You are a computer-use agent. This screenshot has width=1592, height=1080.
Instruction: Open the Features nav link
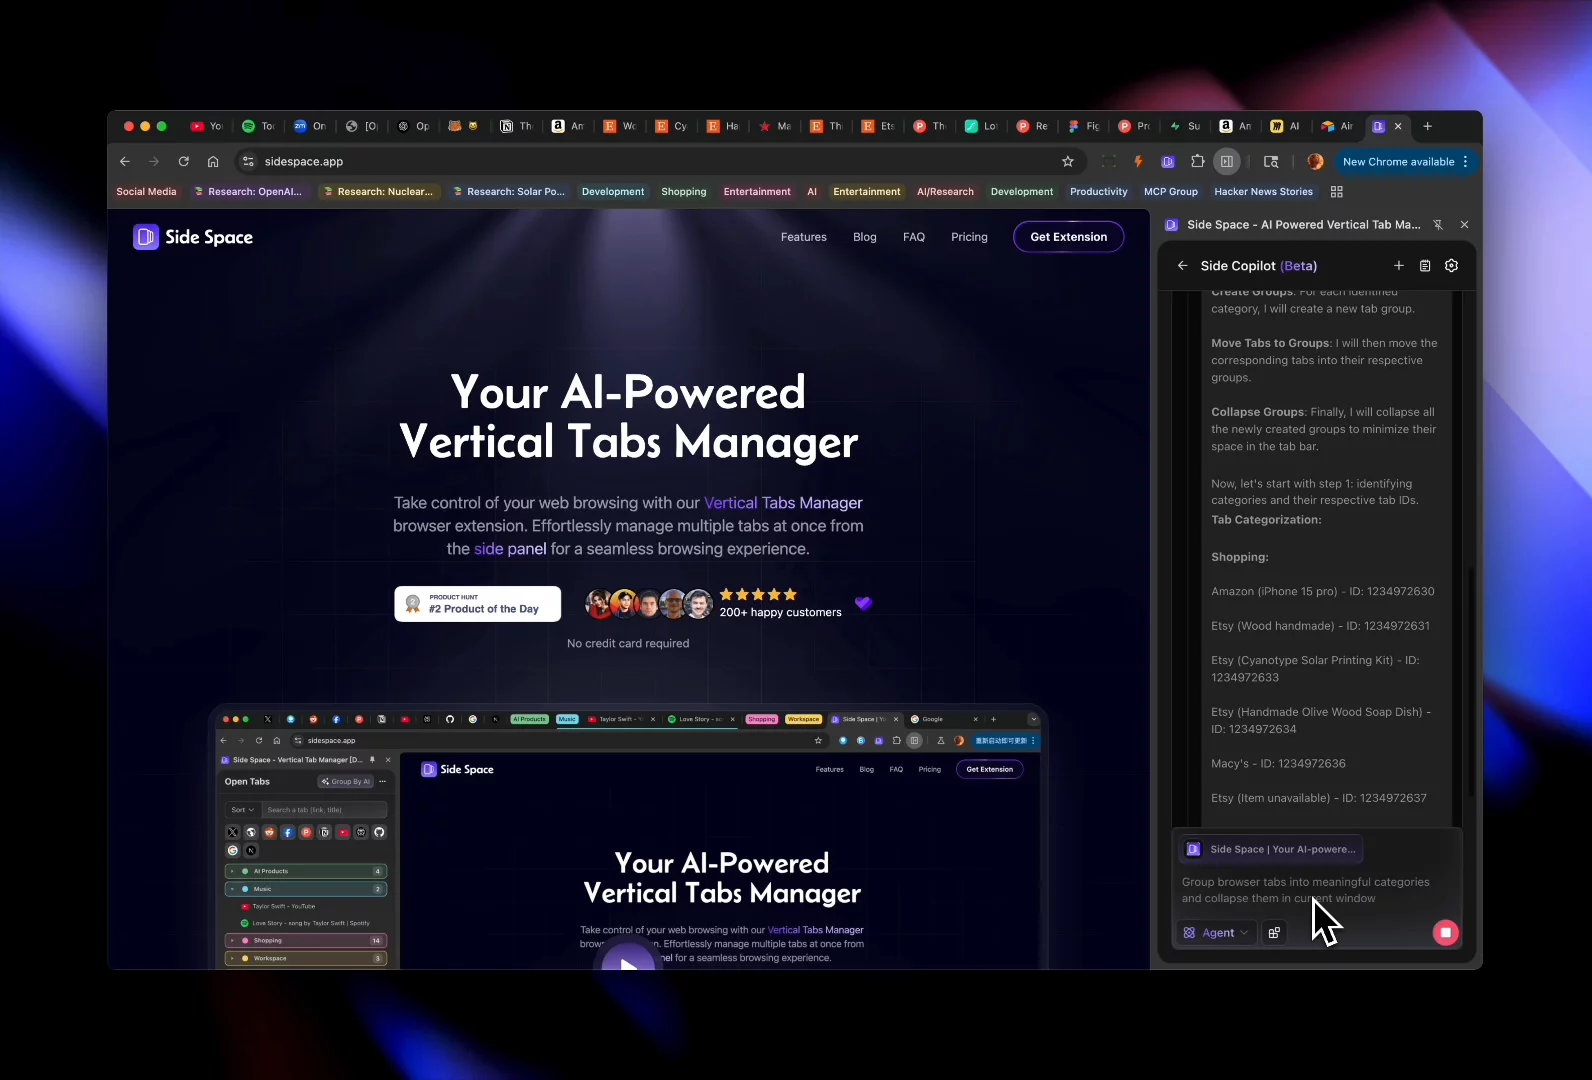coord(804,237)
